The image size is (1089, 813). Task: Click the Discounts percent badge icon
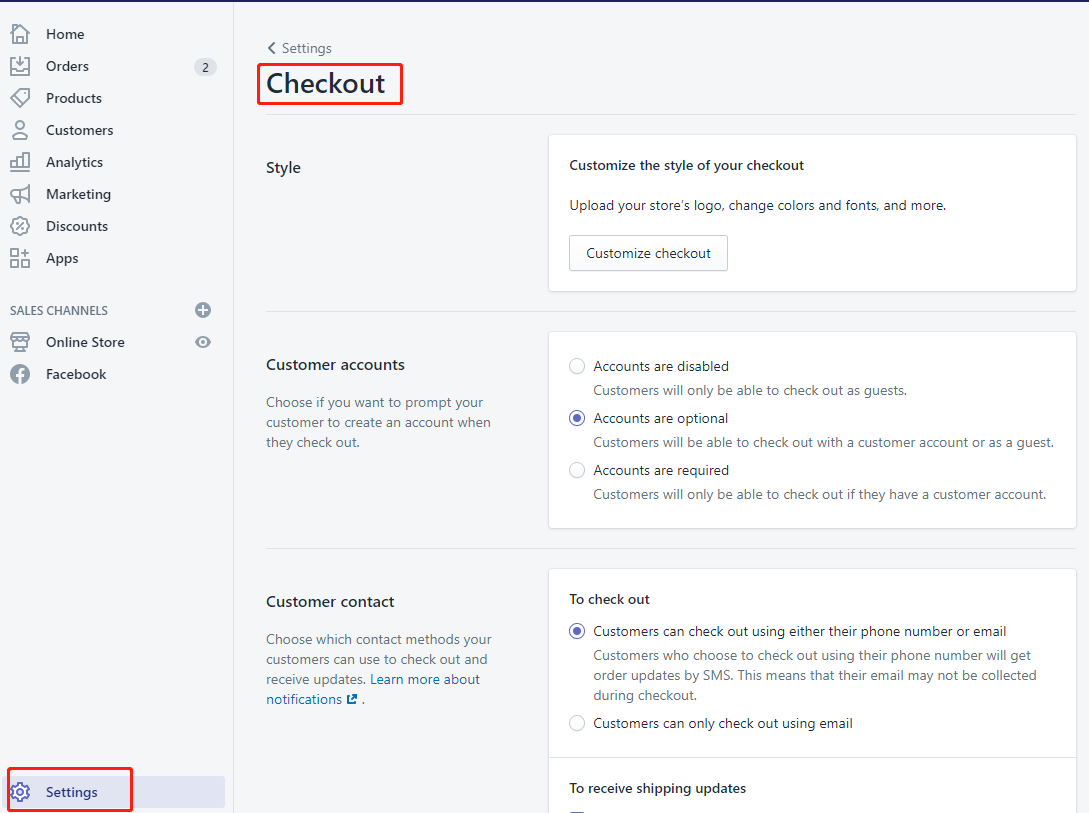click(20, 226)
